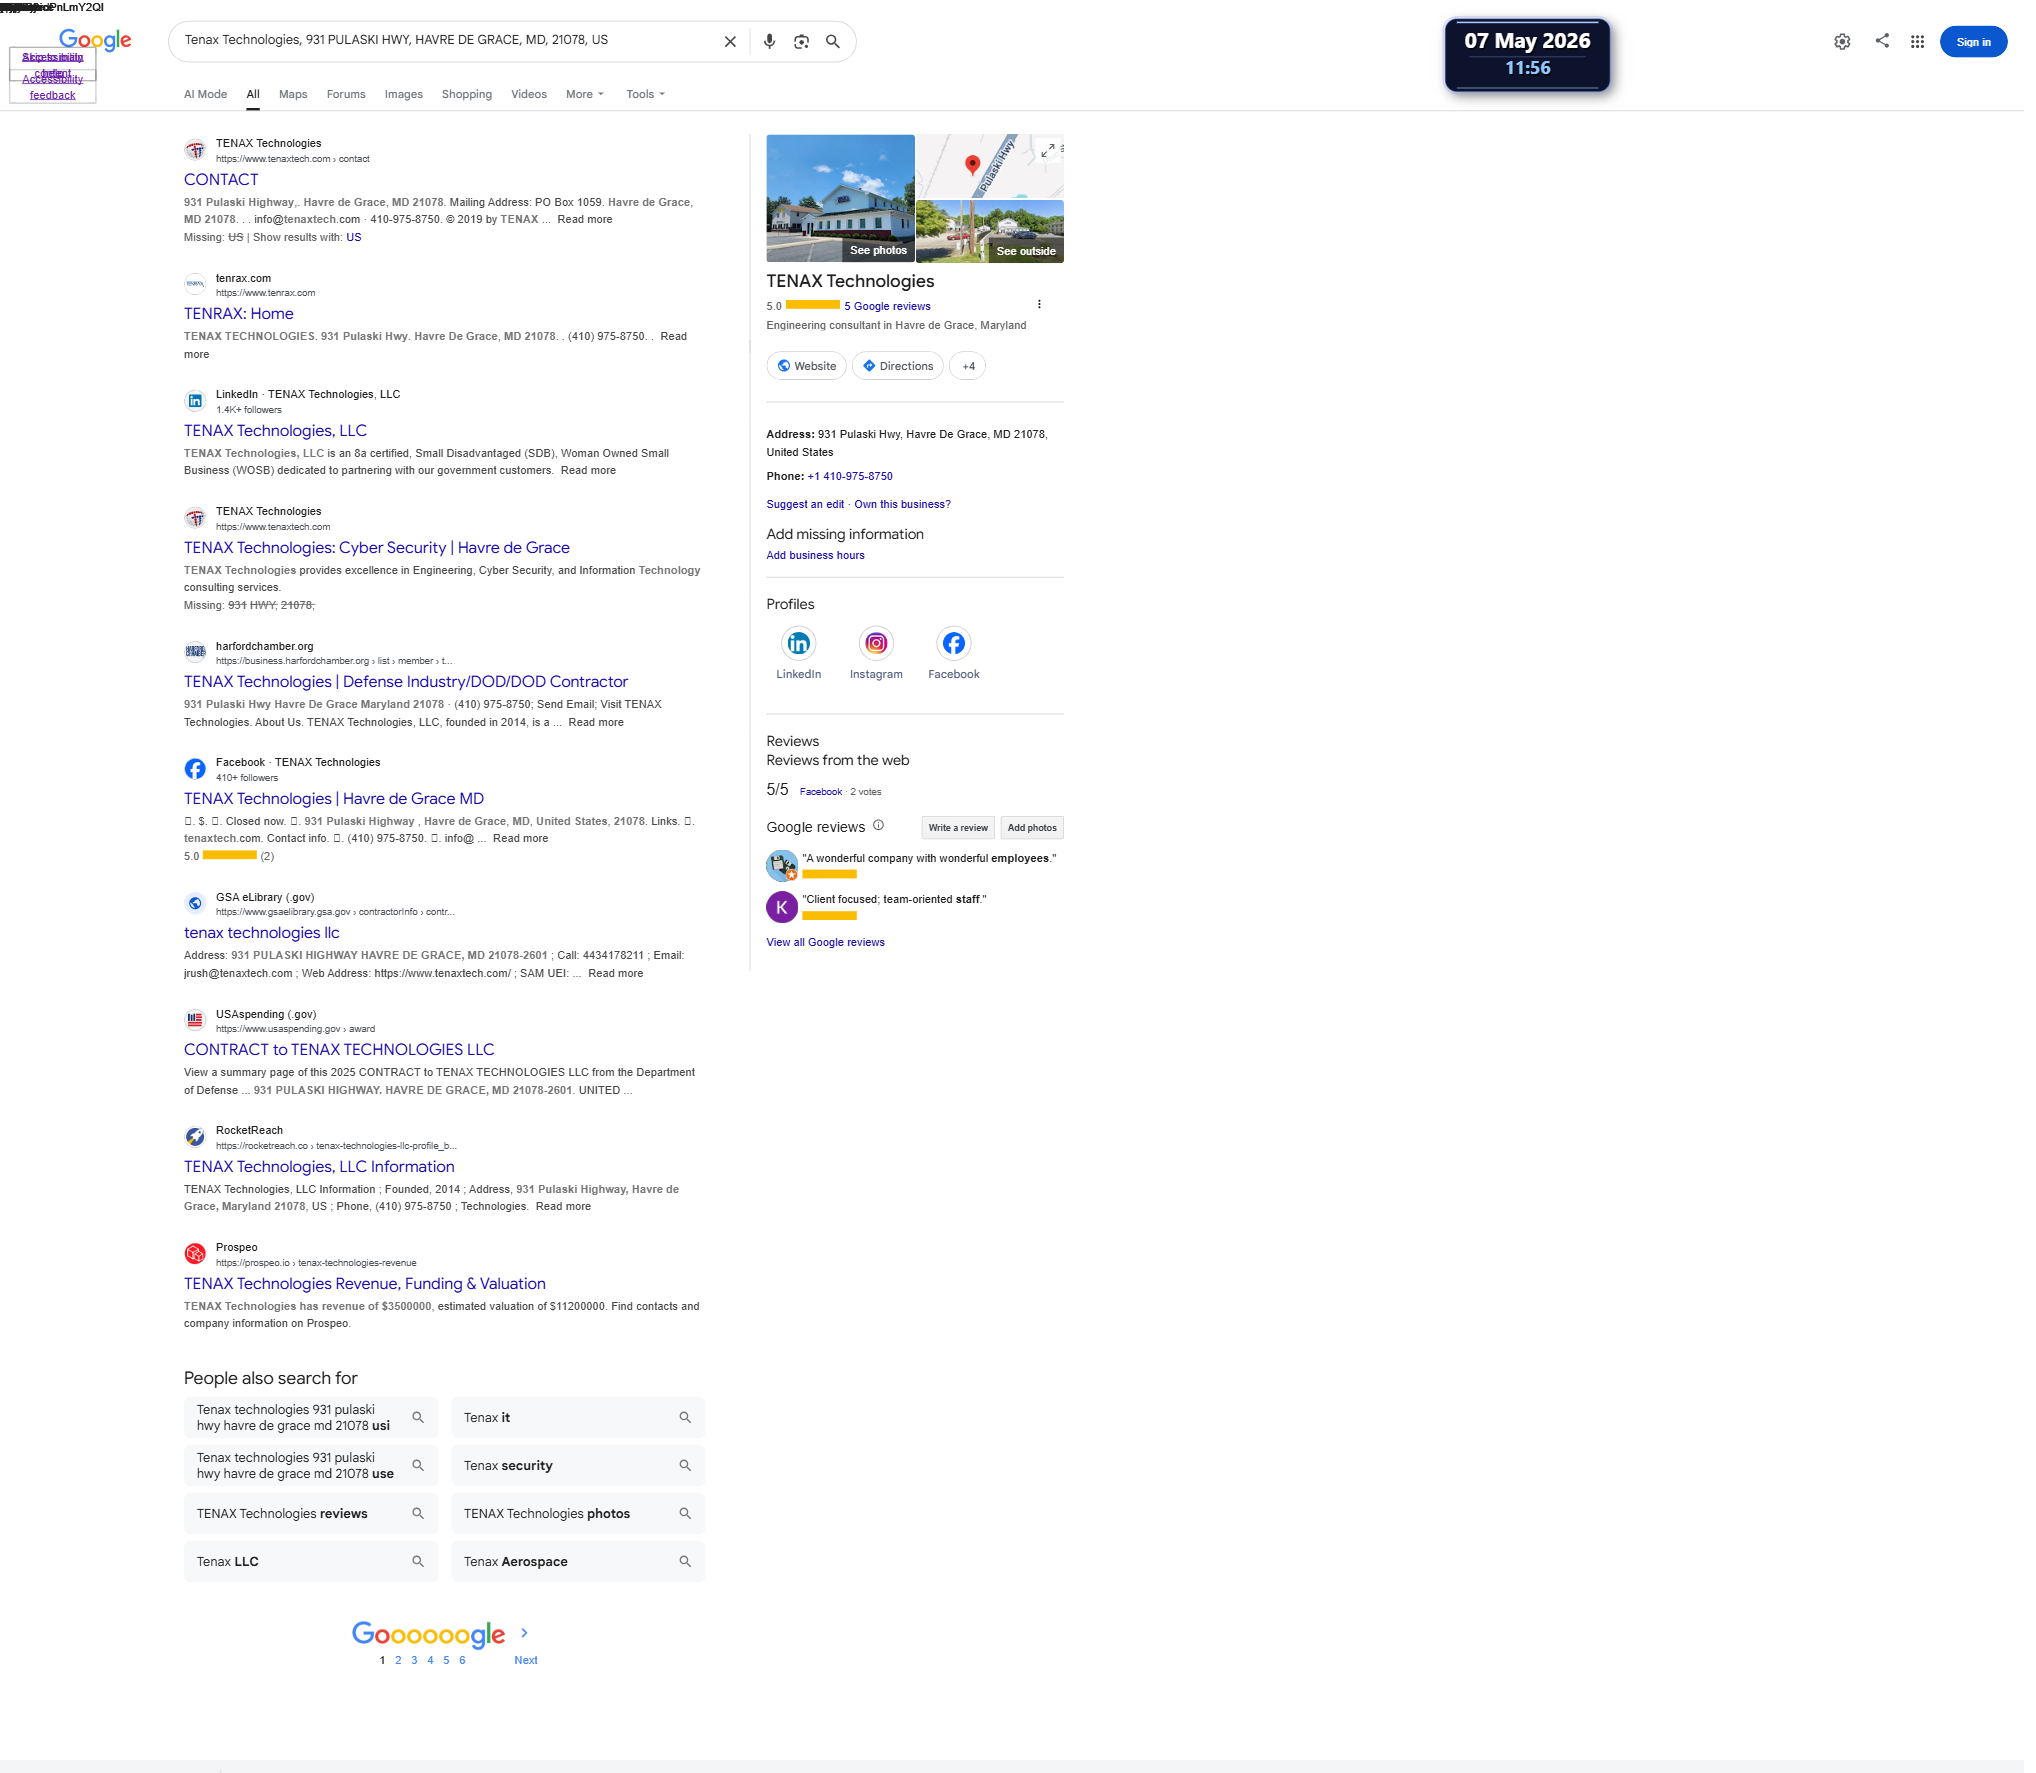Expand the map thumbnail

tap(1048, 150)
